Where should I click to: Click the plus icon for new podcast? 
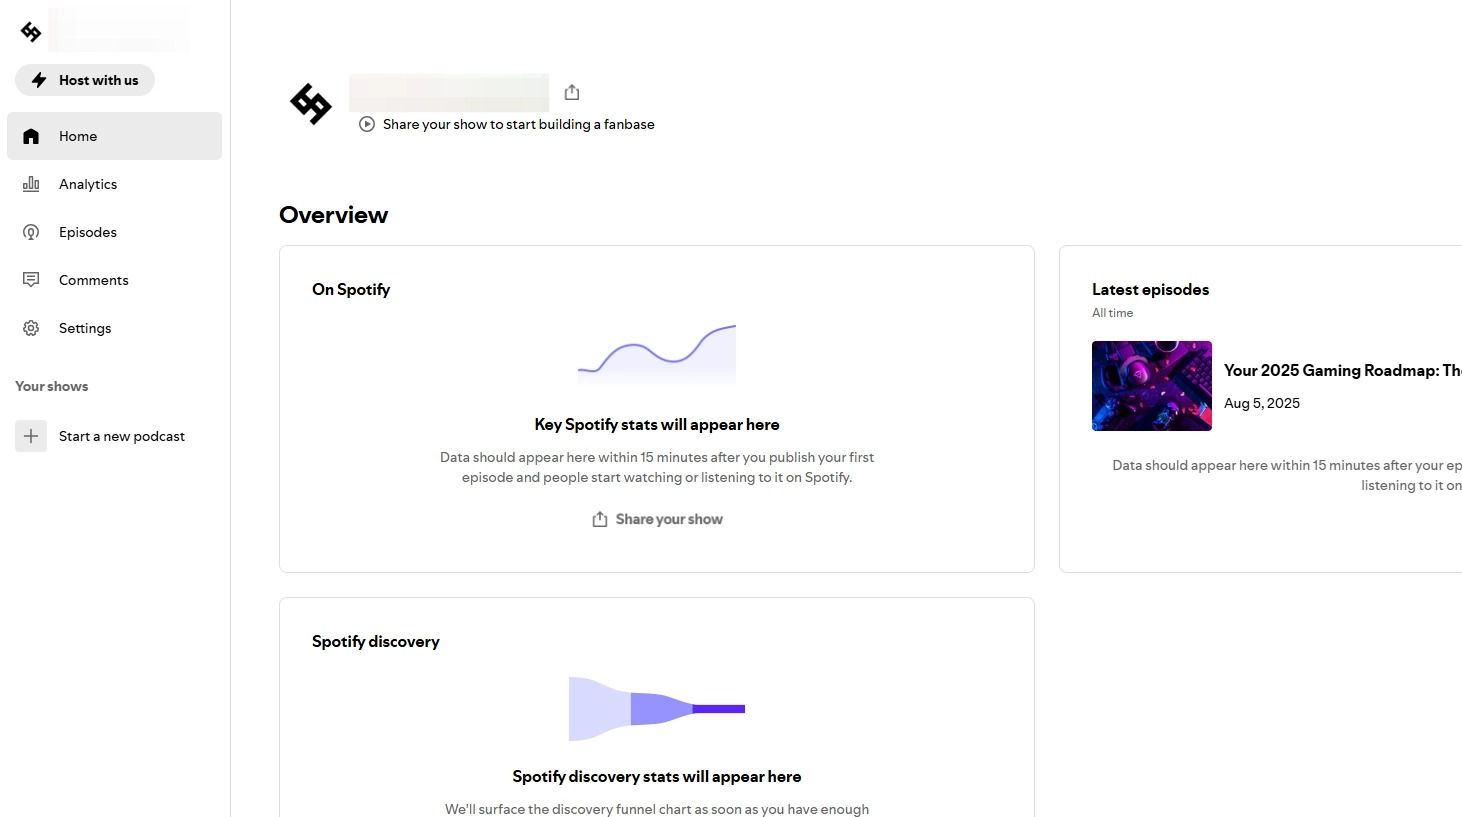coord(31,436)
